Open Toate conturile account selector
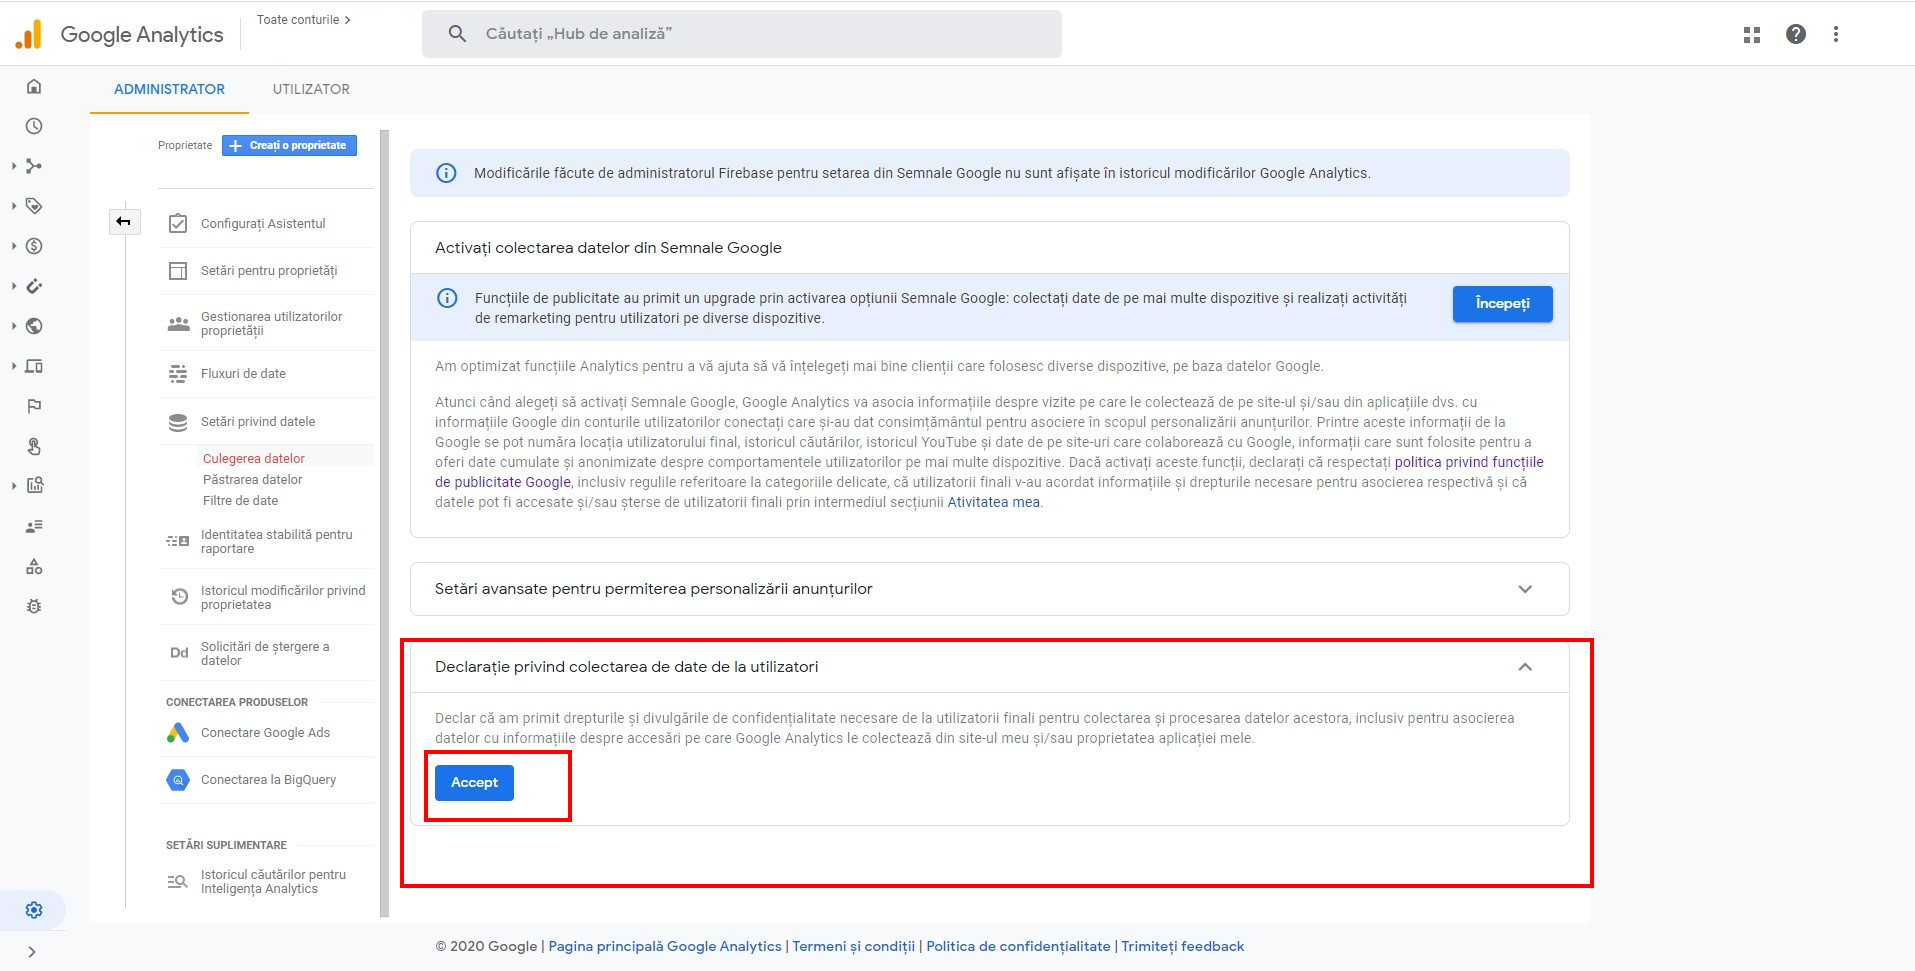This screenshot has width=1915, height=971. click(x=303, y=20)
